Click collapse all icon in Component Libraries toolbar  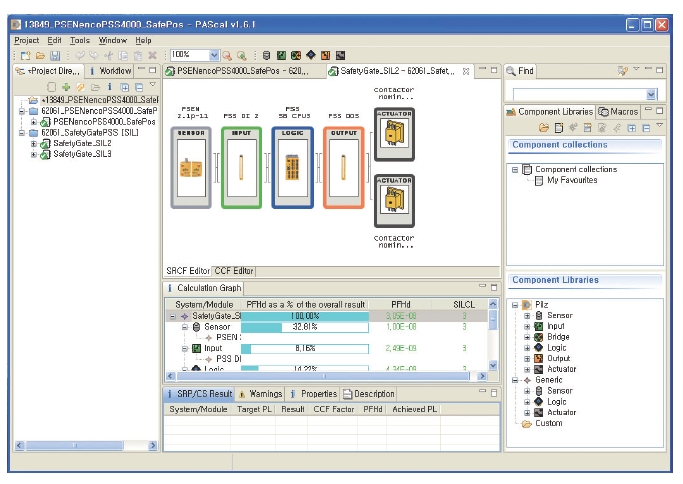(x=646, y=128)
